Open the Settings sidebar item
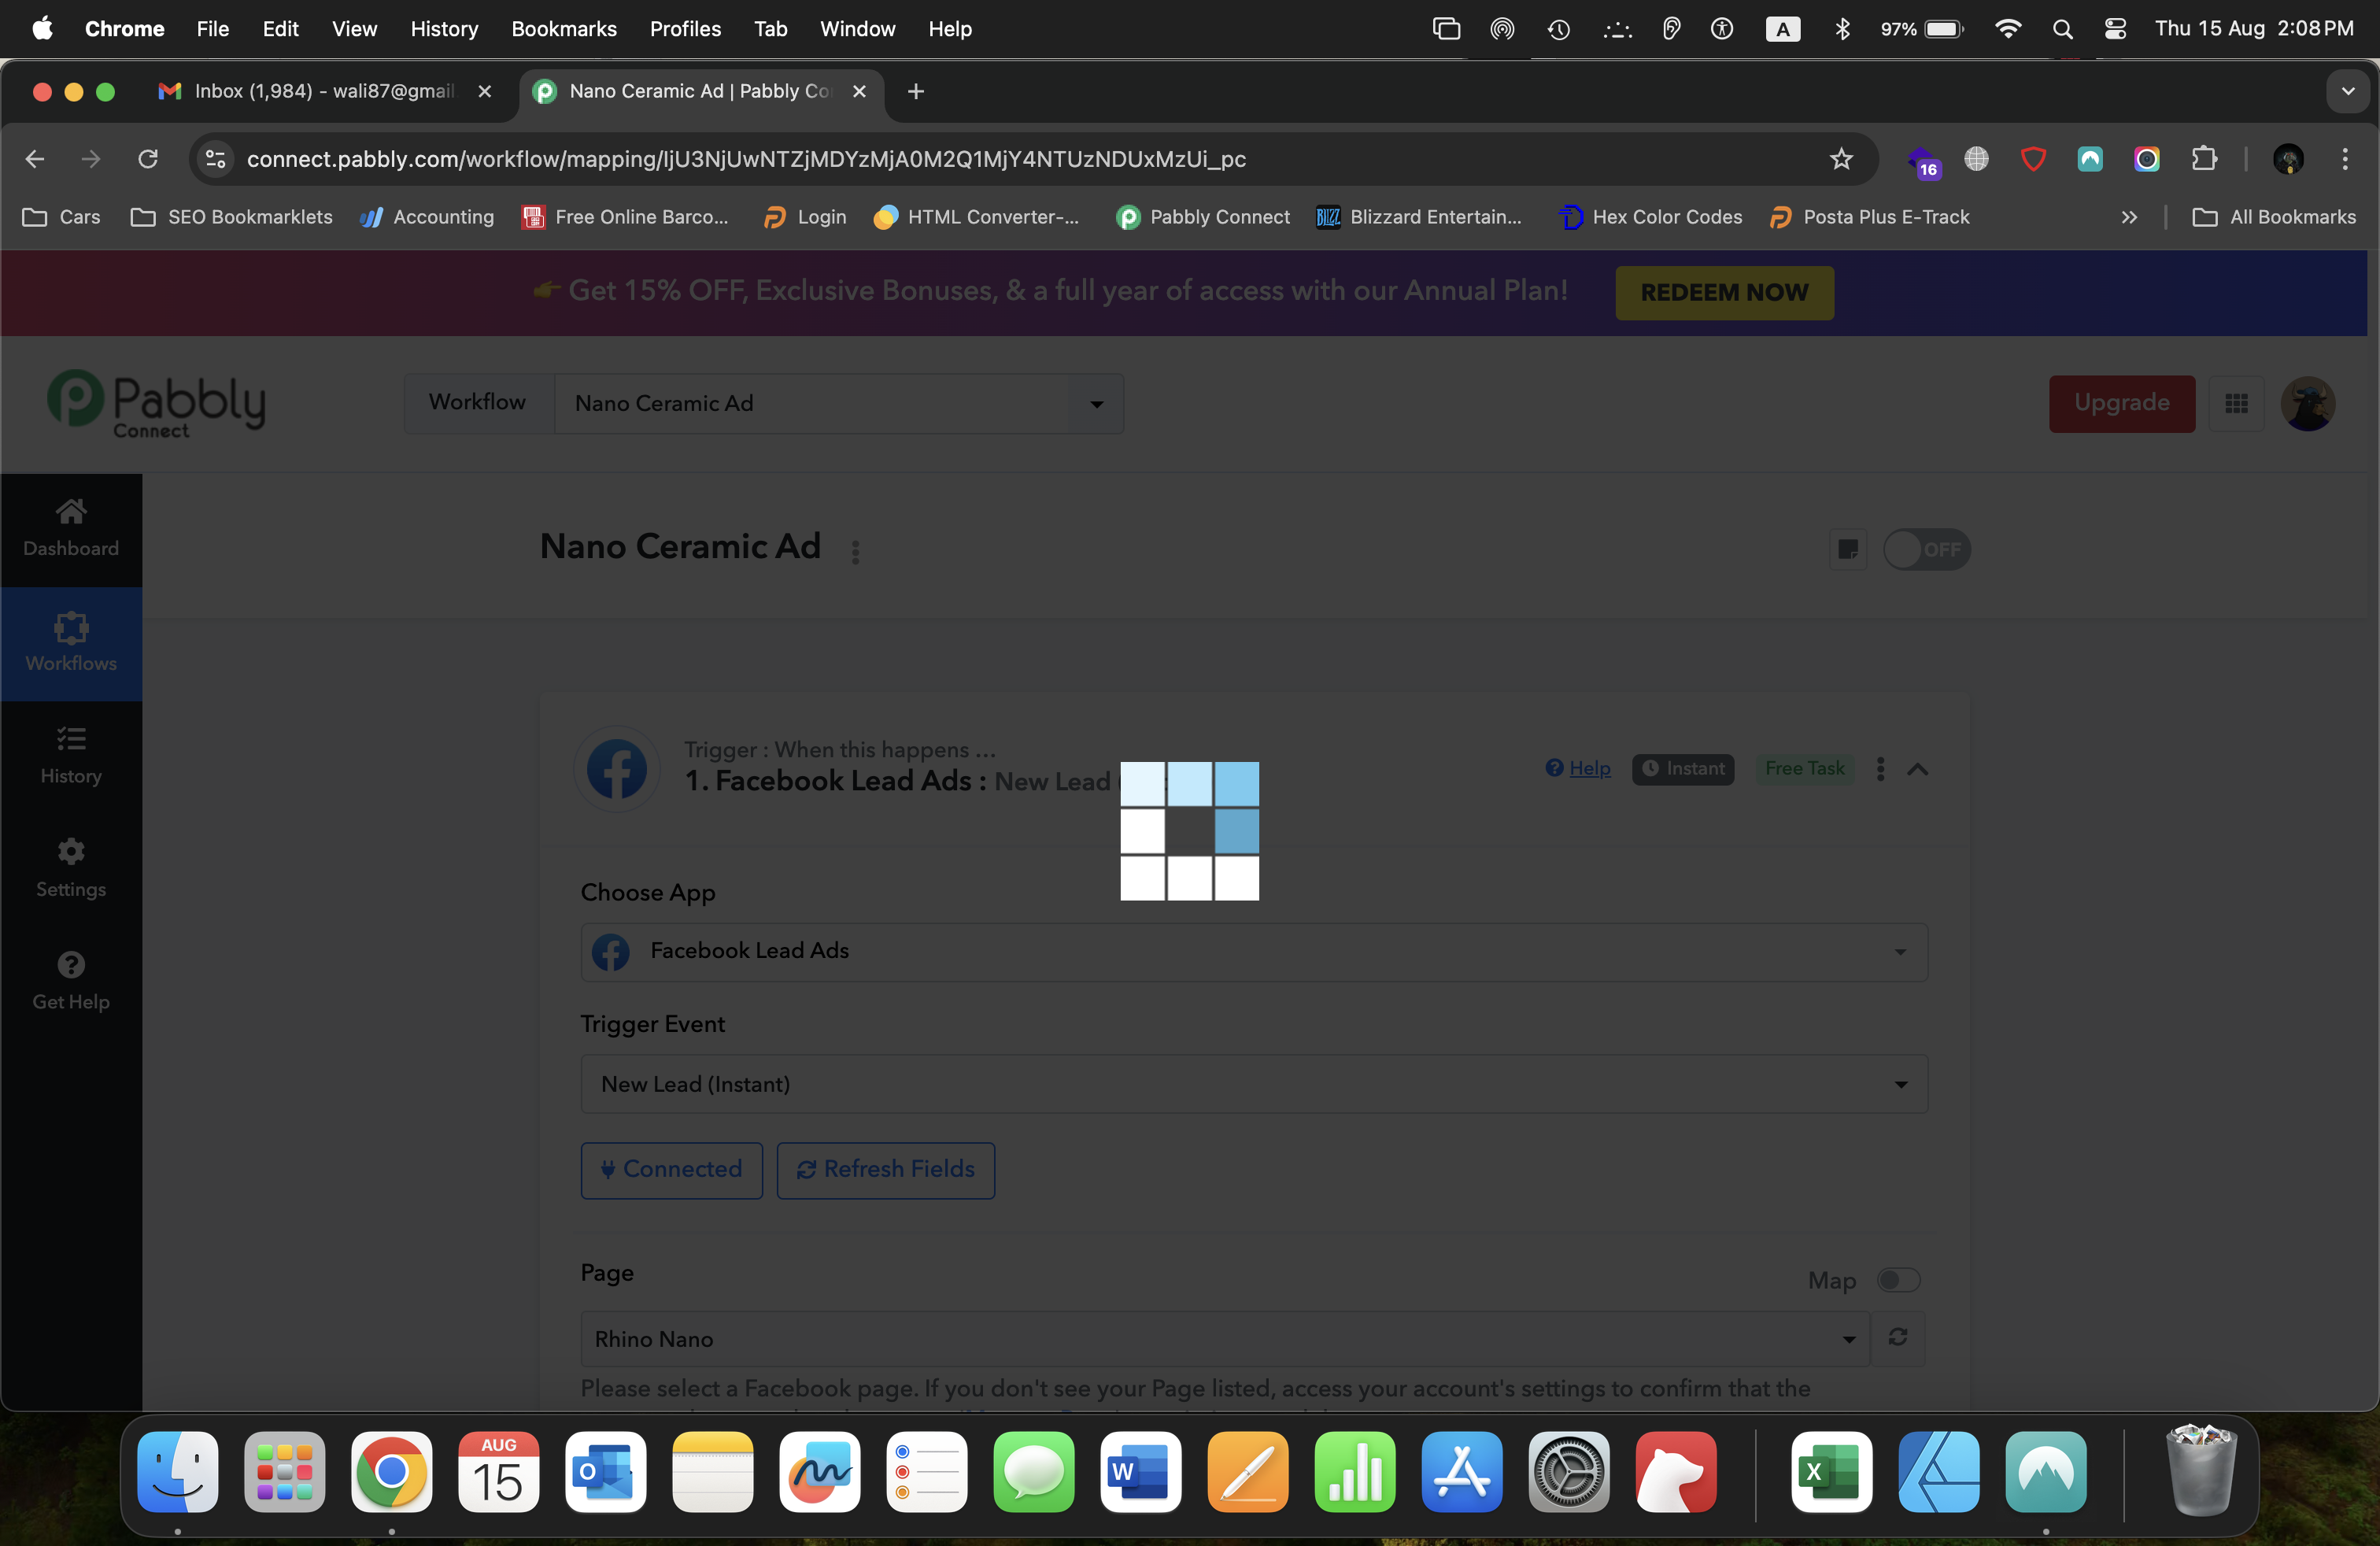Screen dimensions: 2380x1546 coord(71,869)
